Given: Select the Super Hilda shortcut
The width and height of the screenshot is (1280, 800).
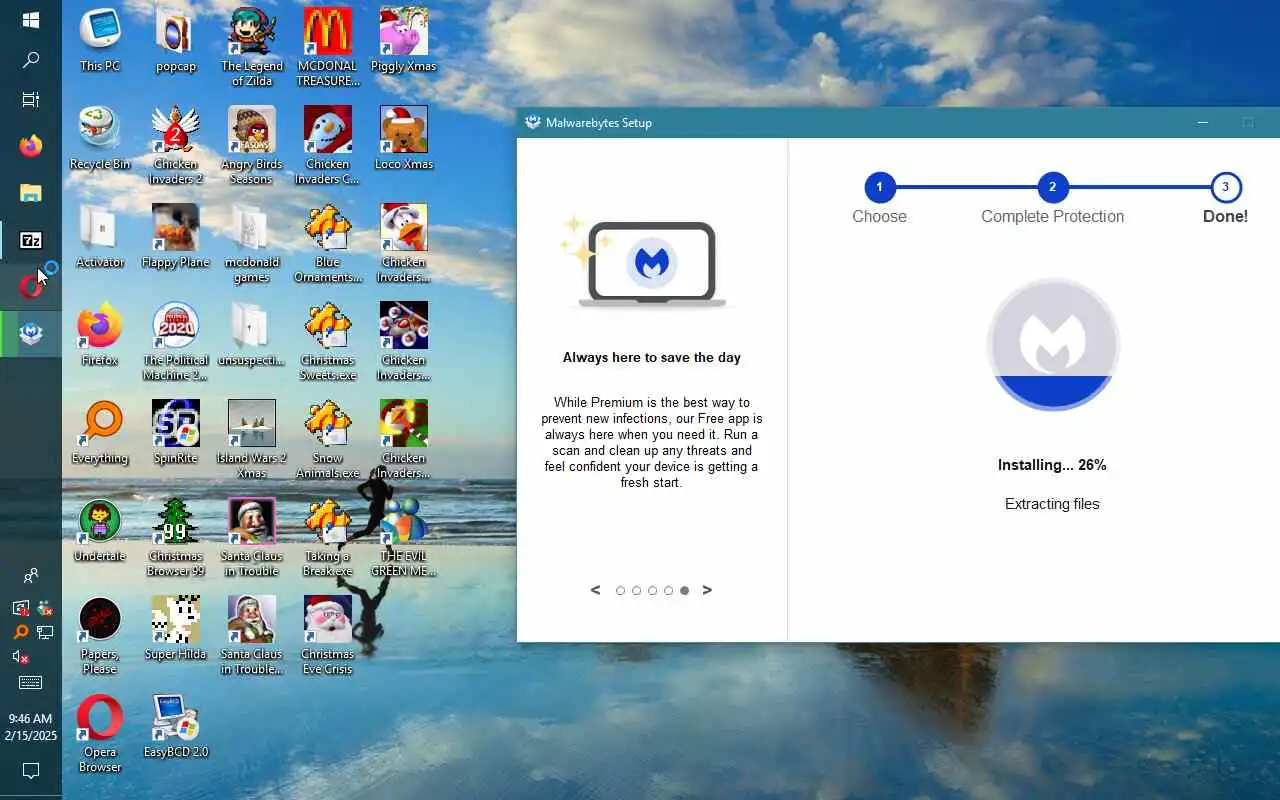Looking at the screenshot, I should 176,629.
